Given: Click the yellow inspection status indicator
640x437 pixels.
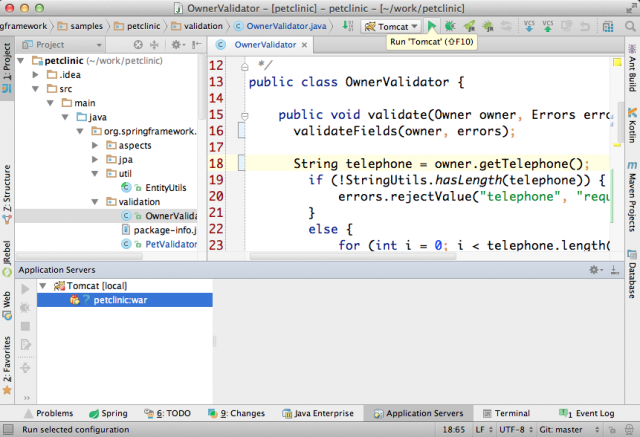Looking at the screenshot, I should point(617,62).
